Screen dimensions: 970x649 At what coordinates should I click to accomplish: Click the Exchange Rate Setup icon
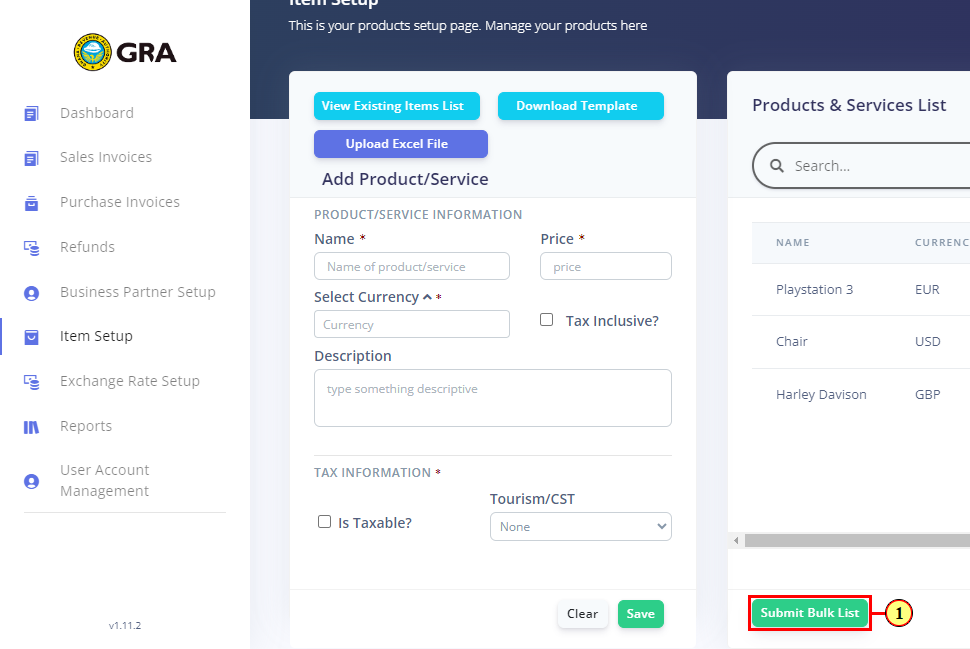(x=31, y=382)
